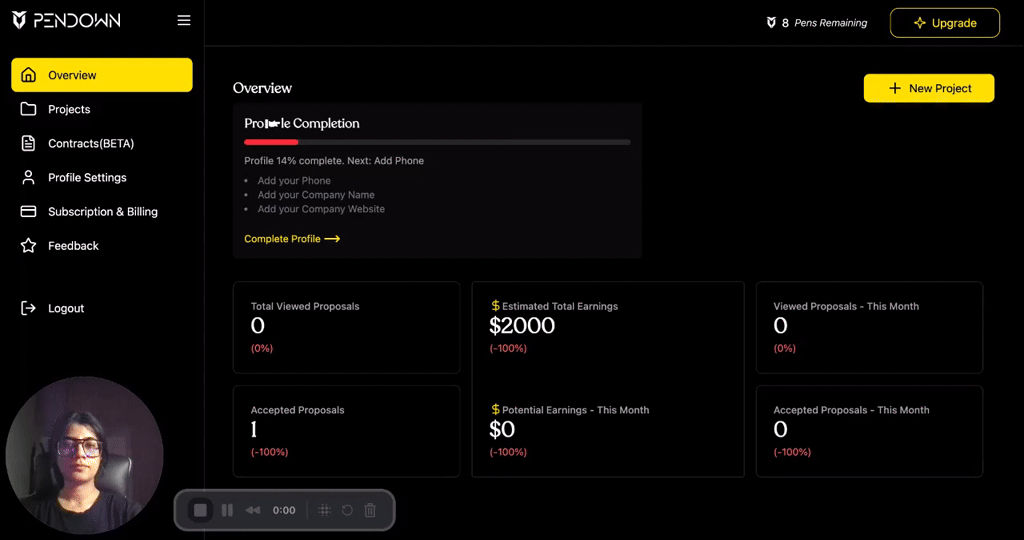Stop the screen recording
This screenshot has height=540, width=1024.
(x=200, y=510)
